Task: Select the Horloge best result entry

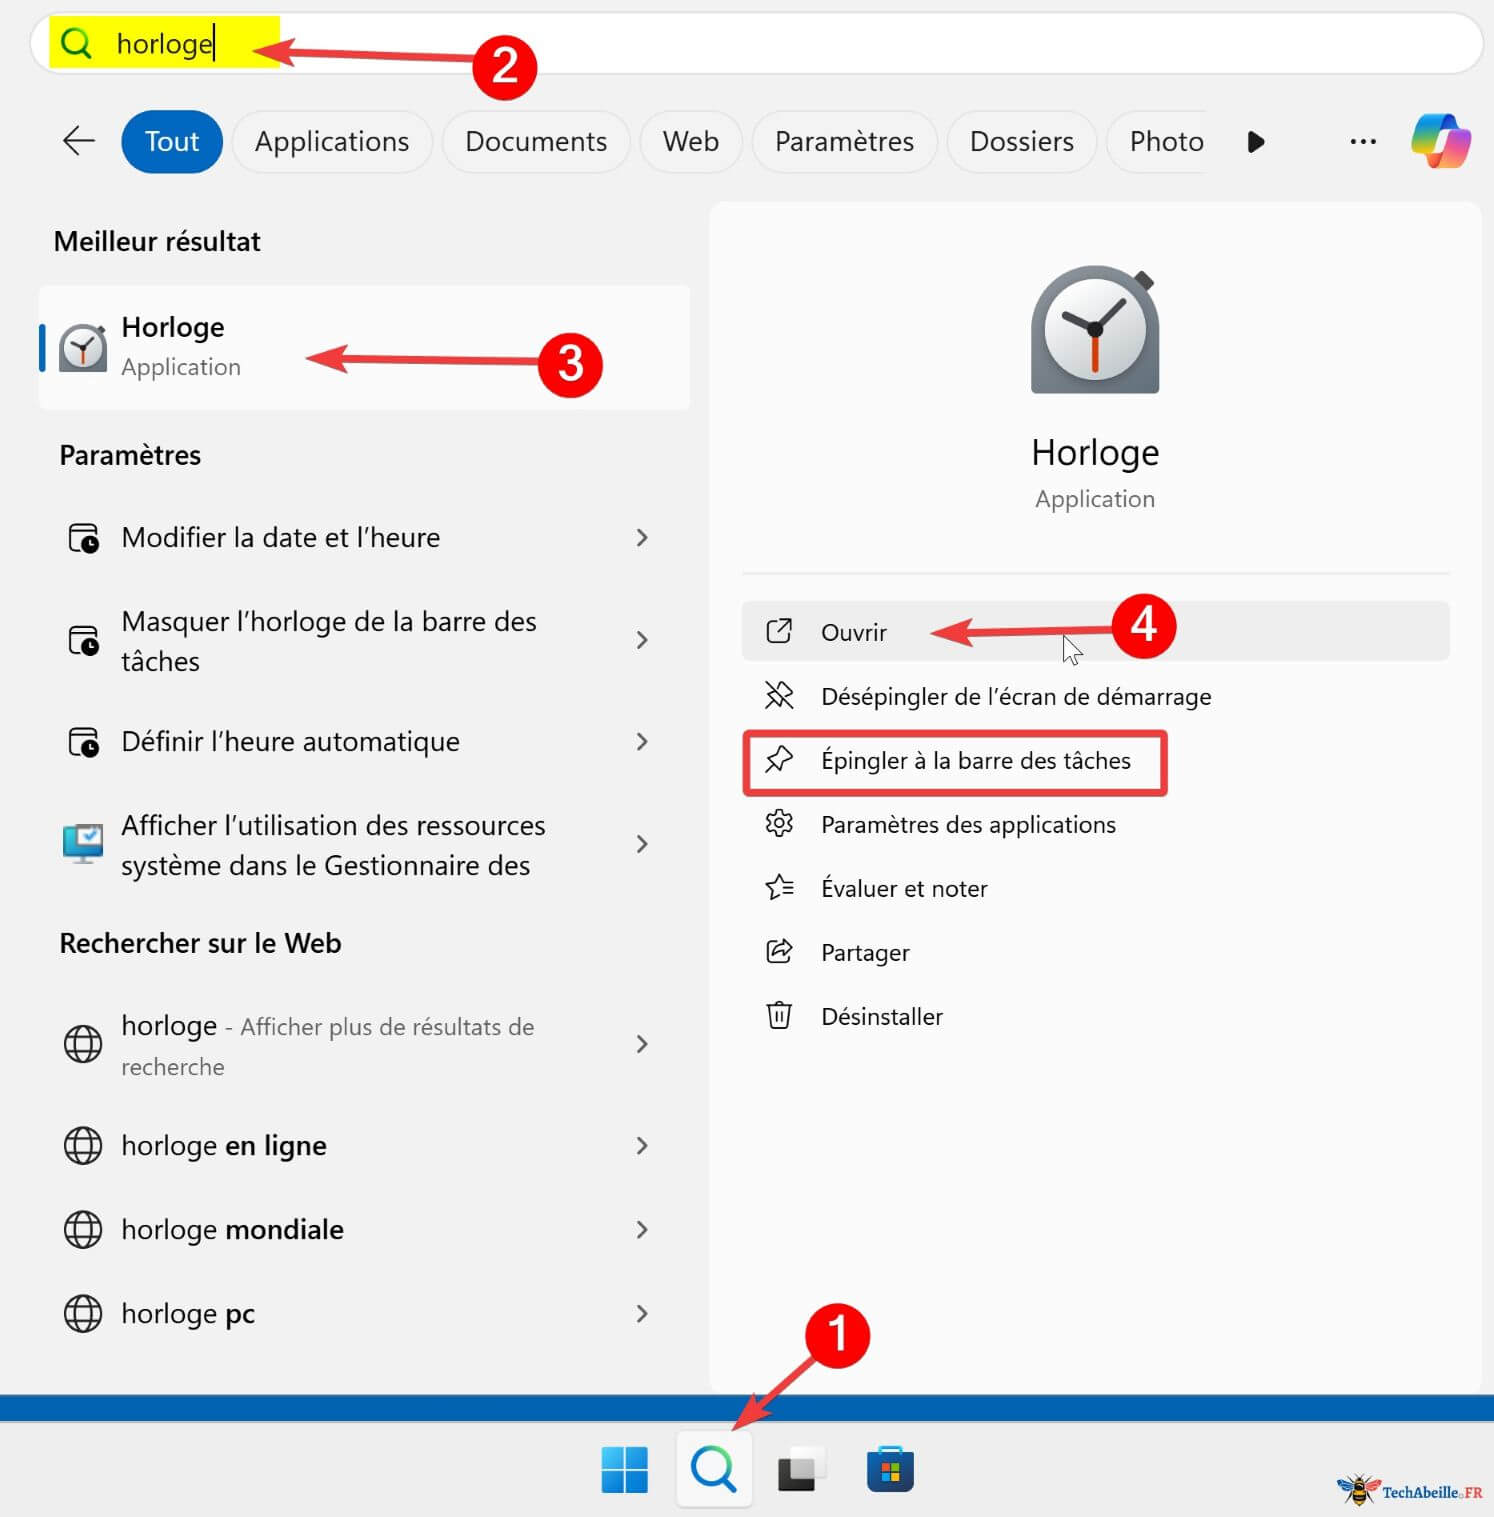Action: [x=364, y=347]
